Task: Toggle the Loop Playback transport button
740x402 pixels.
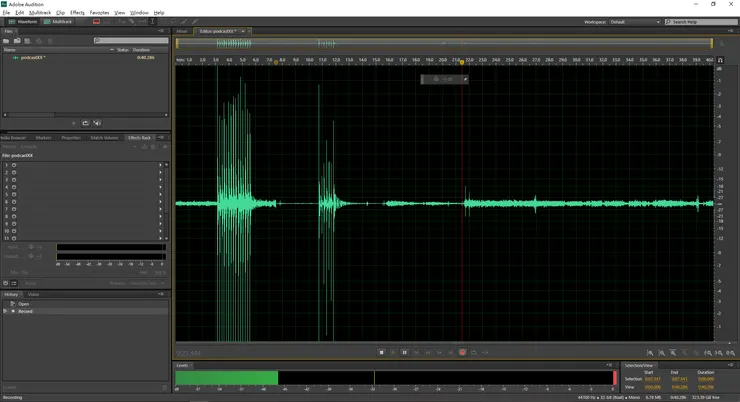Action: (474, 352)
